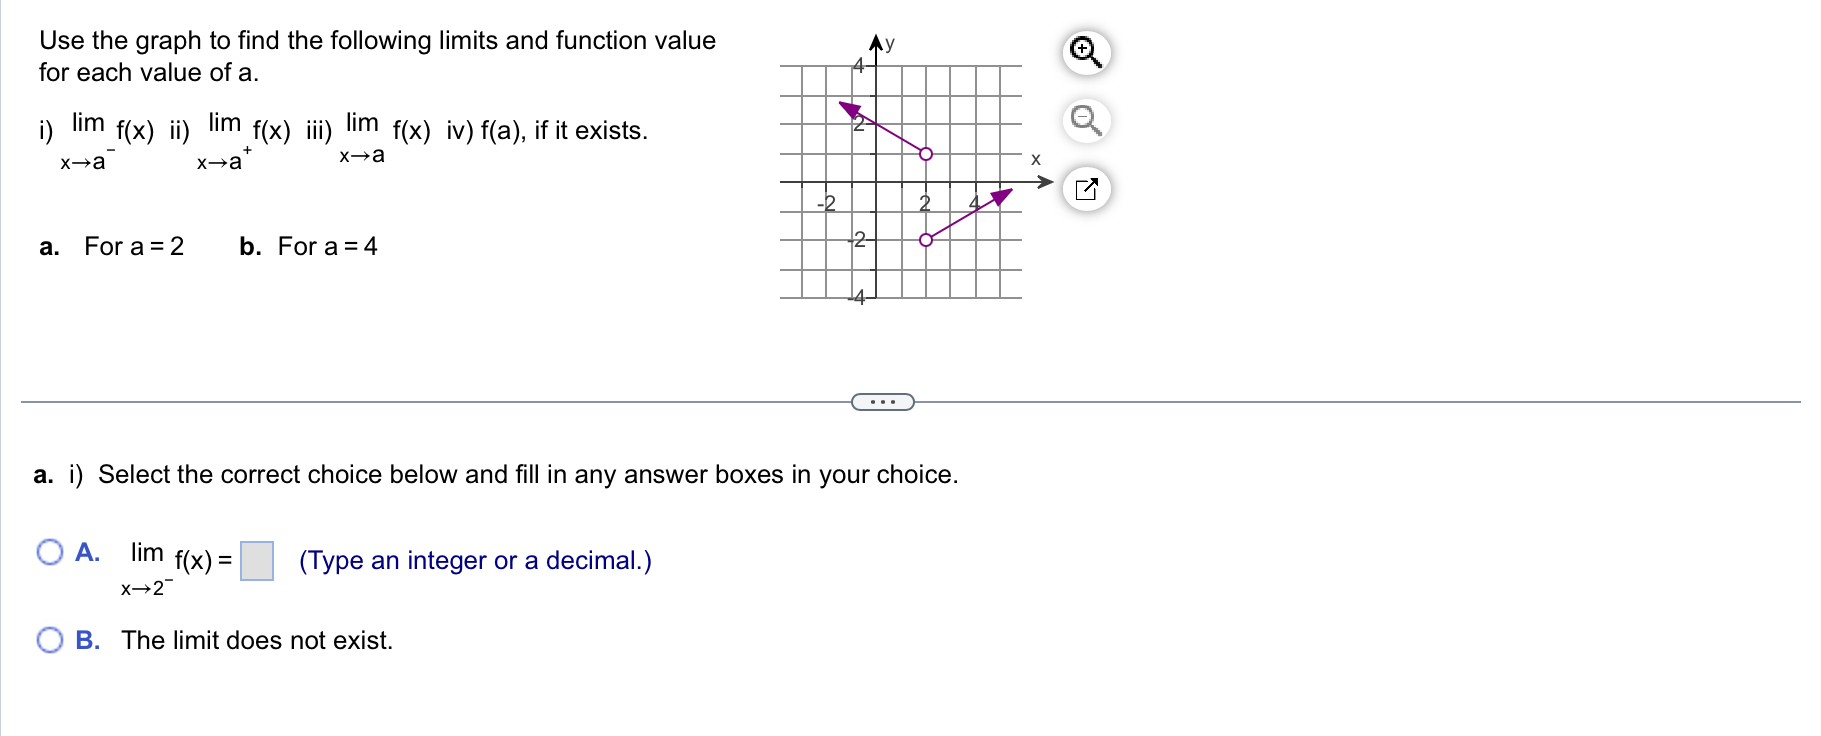Click the origin of the coordinate grid
The height and width of the screenshot is (736, 1821).
[x=875, y=182]
